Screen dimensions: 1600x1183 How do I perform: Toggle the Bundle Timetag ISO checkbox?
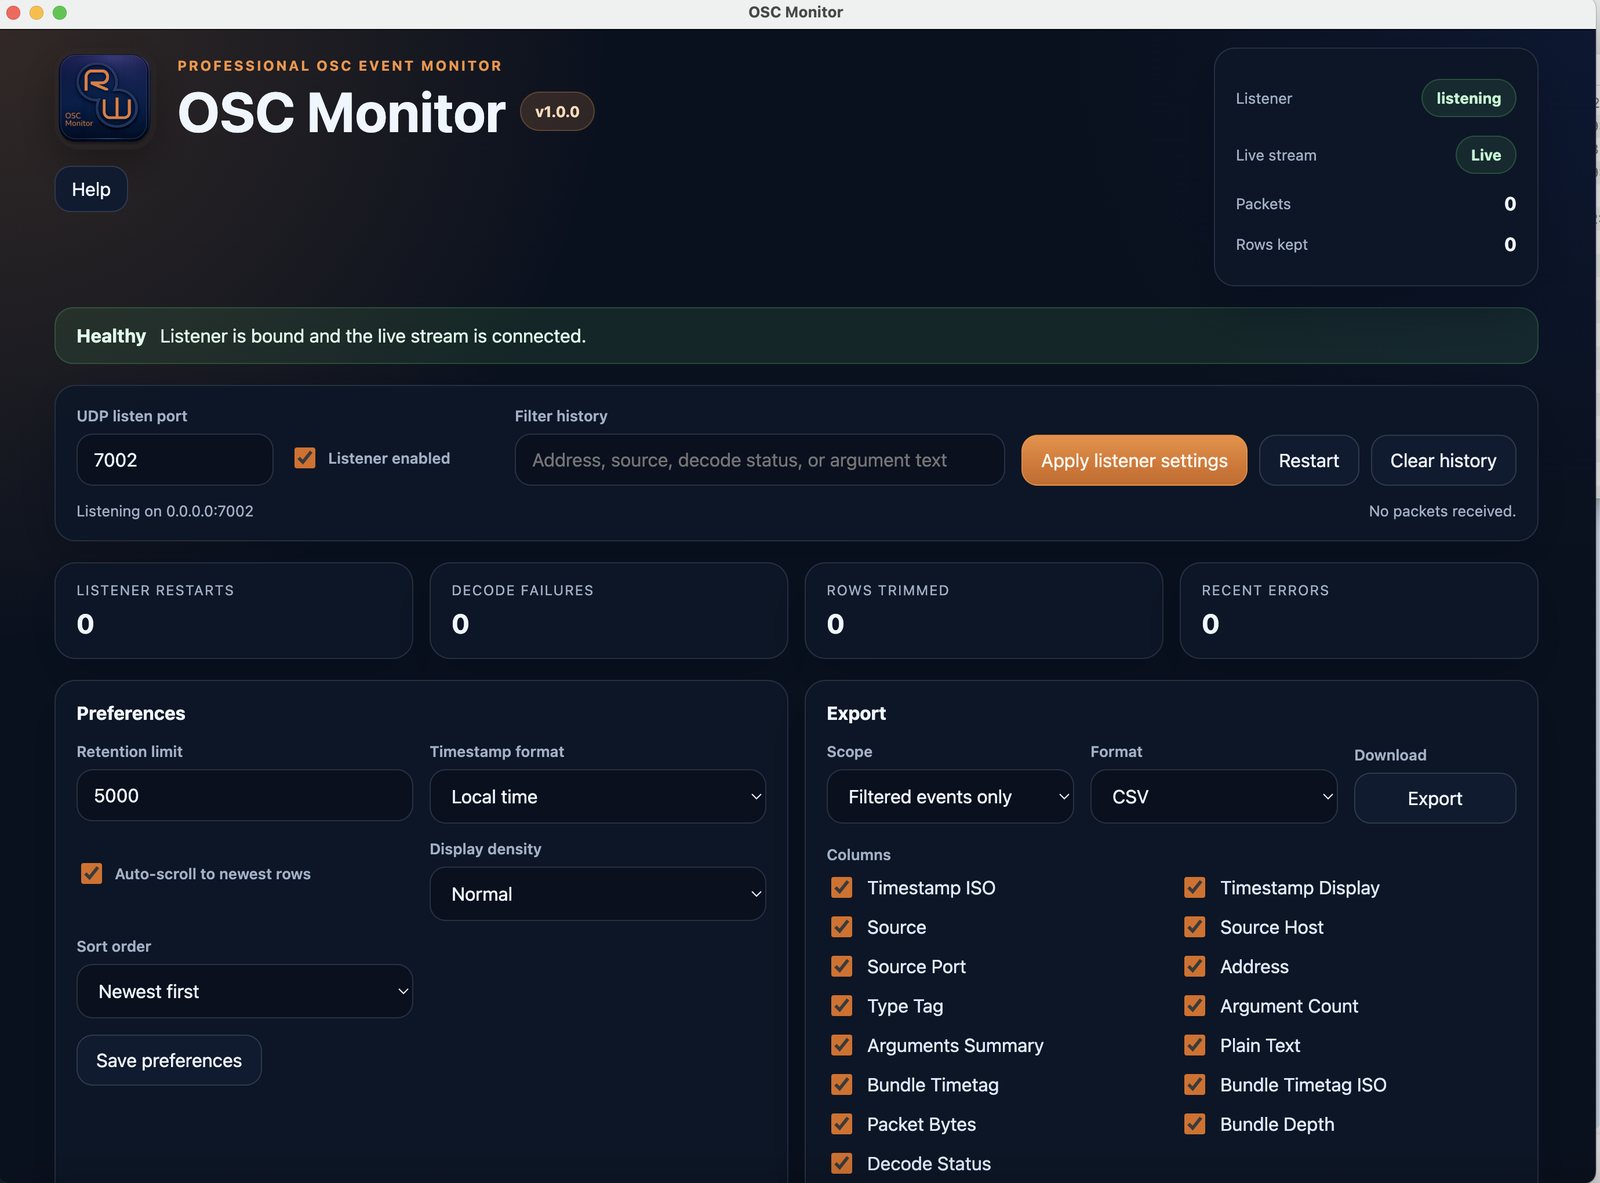[1195, 1085]
